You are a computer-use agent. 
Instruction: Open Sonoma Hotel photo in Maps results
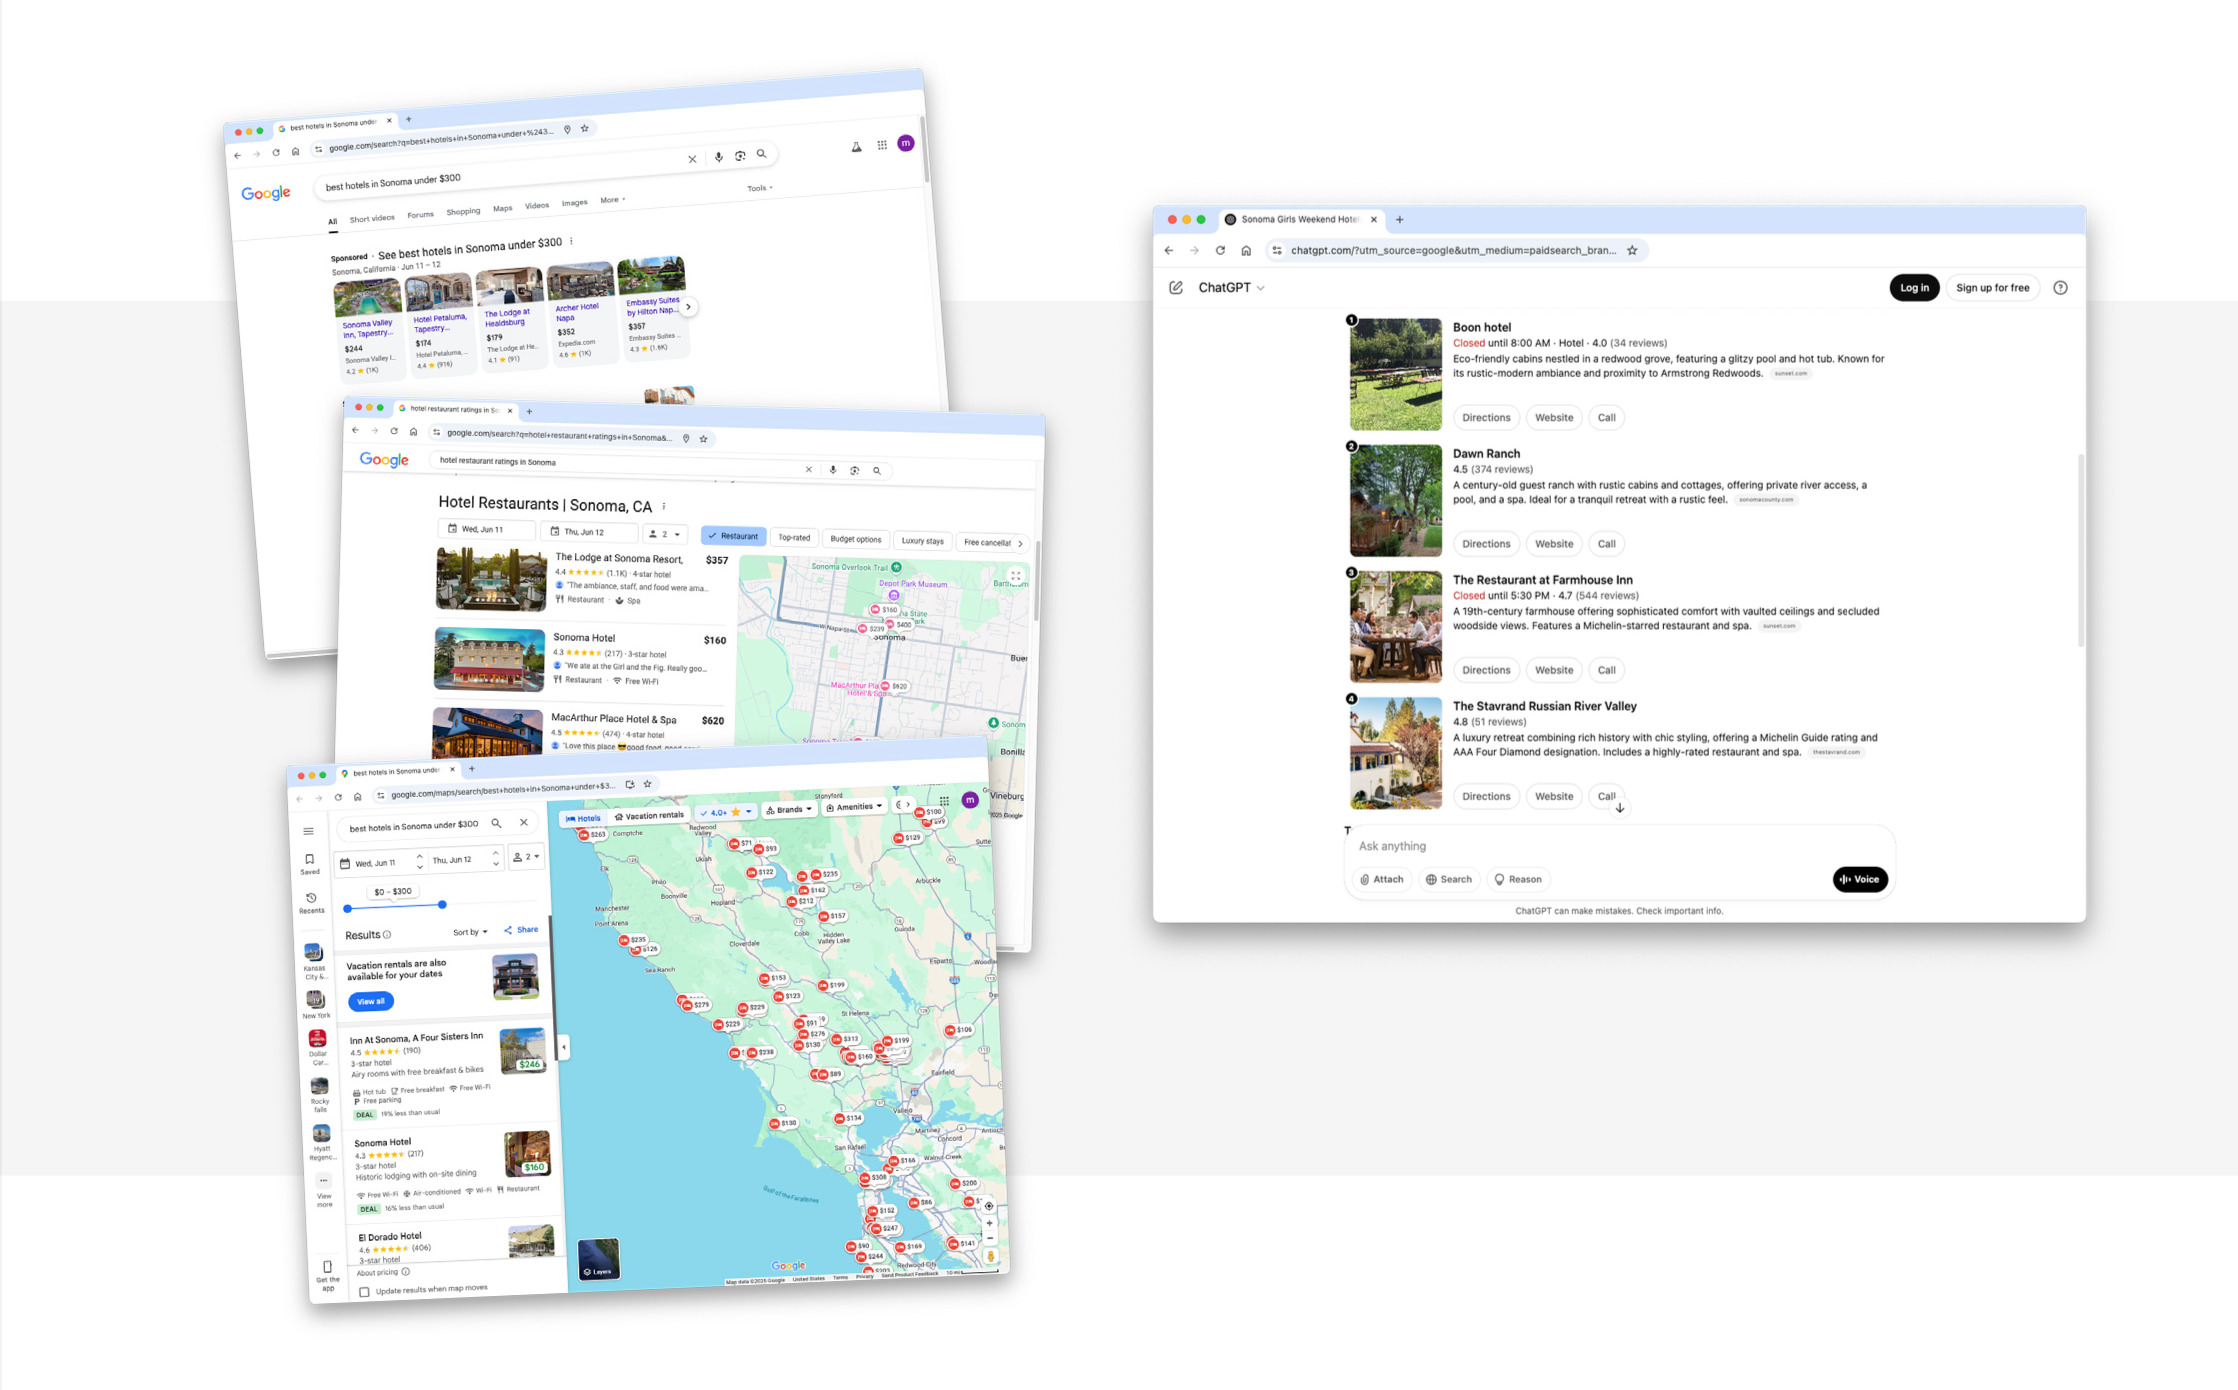pyautogui.click(x=527, y=1154)
